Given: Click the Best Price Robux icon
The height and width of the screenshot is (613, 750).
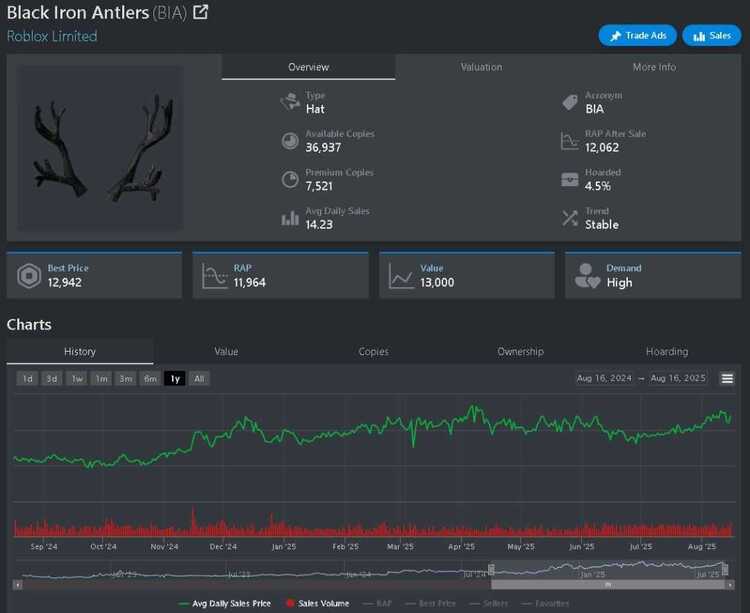Looking at the screenshot, I should [x=29, y=276].
